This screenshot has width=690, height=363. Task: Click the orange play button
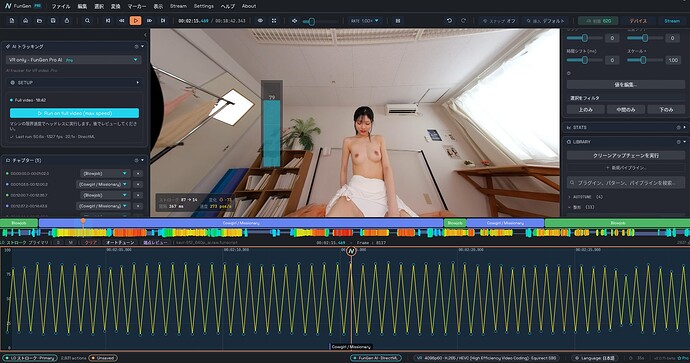pos(136,21)
